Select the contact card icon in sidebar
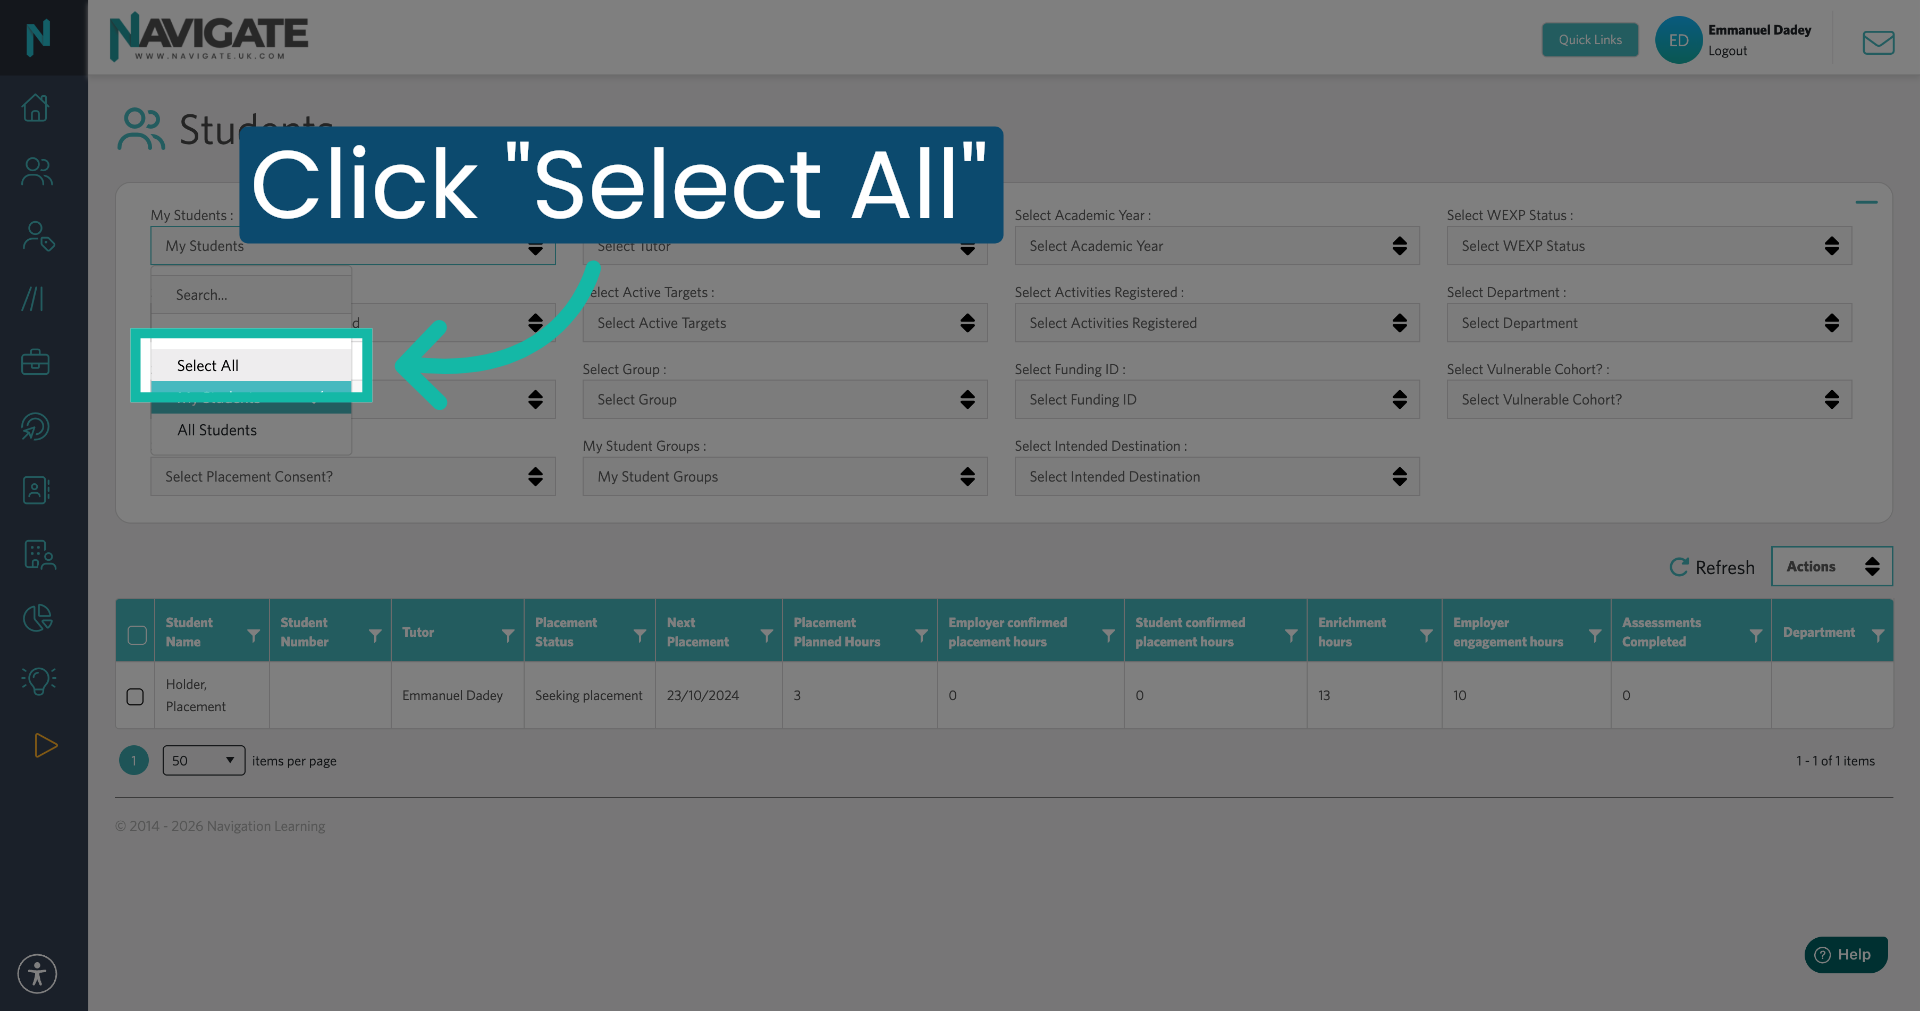 [x=36, y=490]
